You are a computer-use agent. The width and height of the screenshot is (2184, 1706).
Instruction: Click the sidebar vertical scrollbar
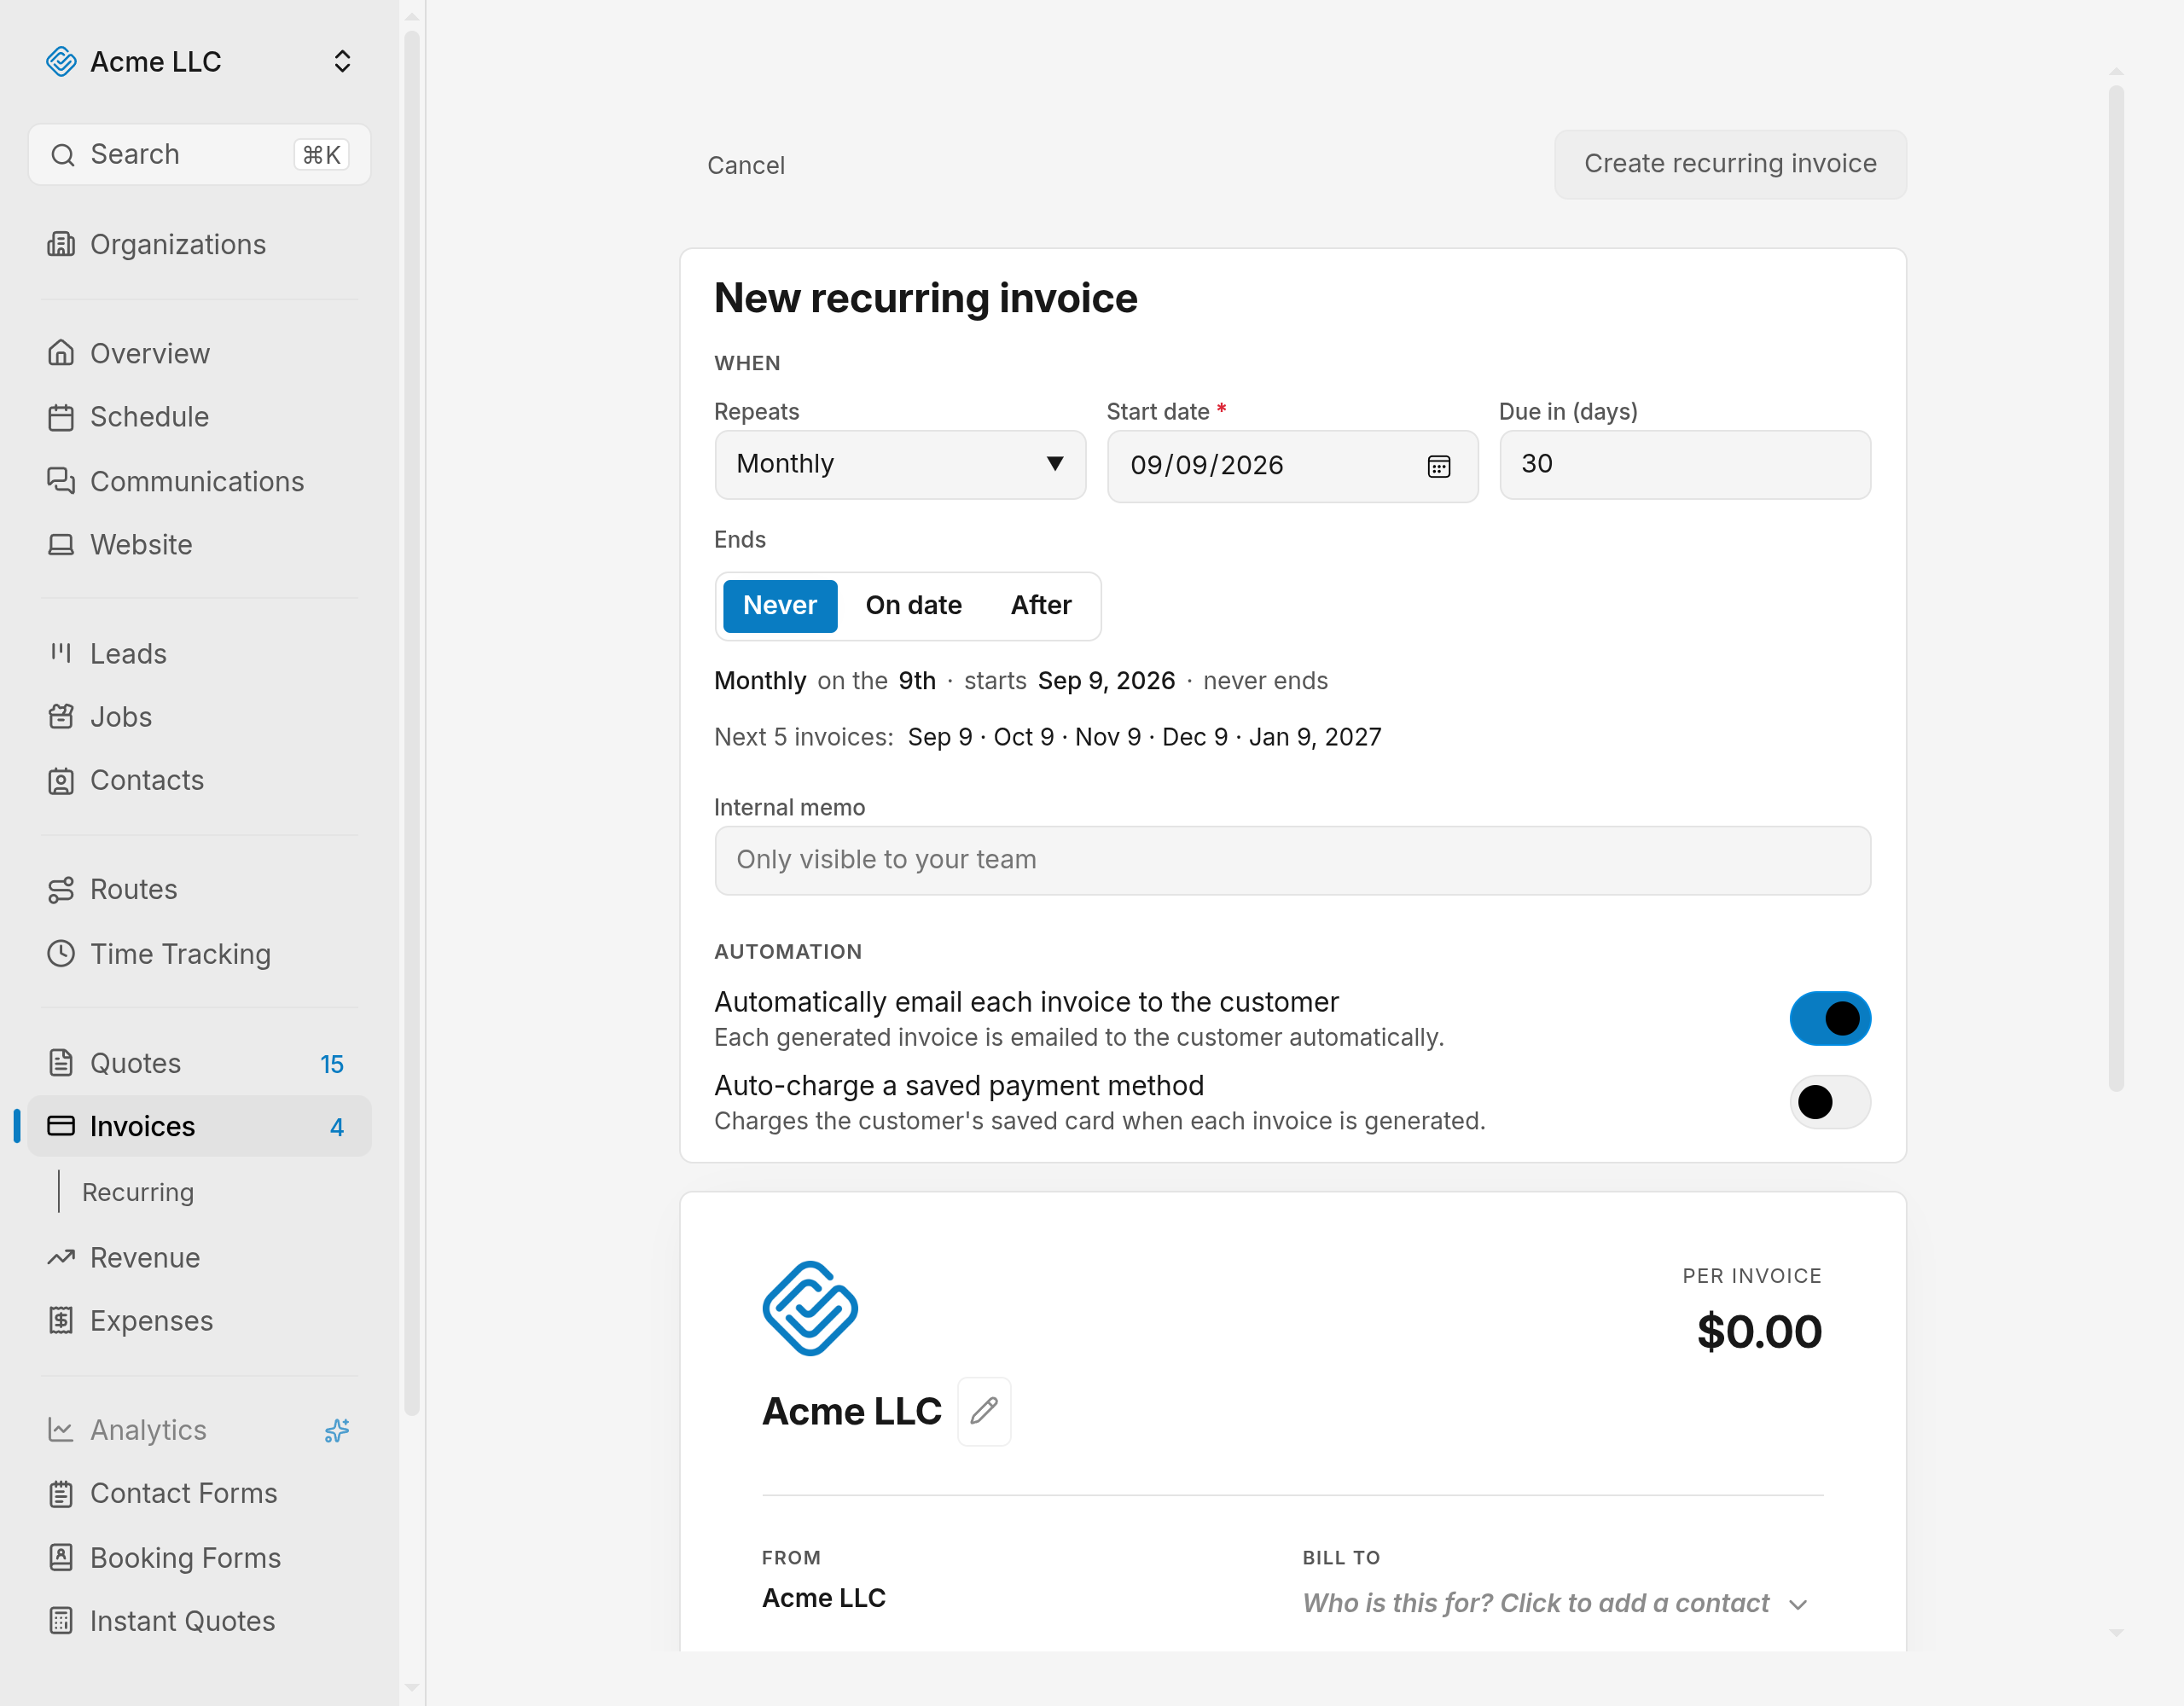411,723
